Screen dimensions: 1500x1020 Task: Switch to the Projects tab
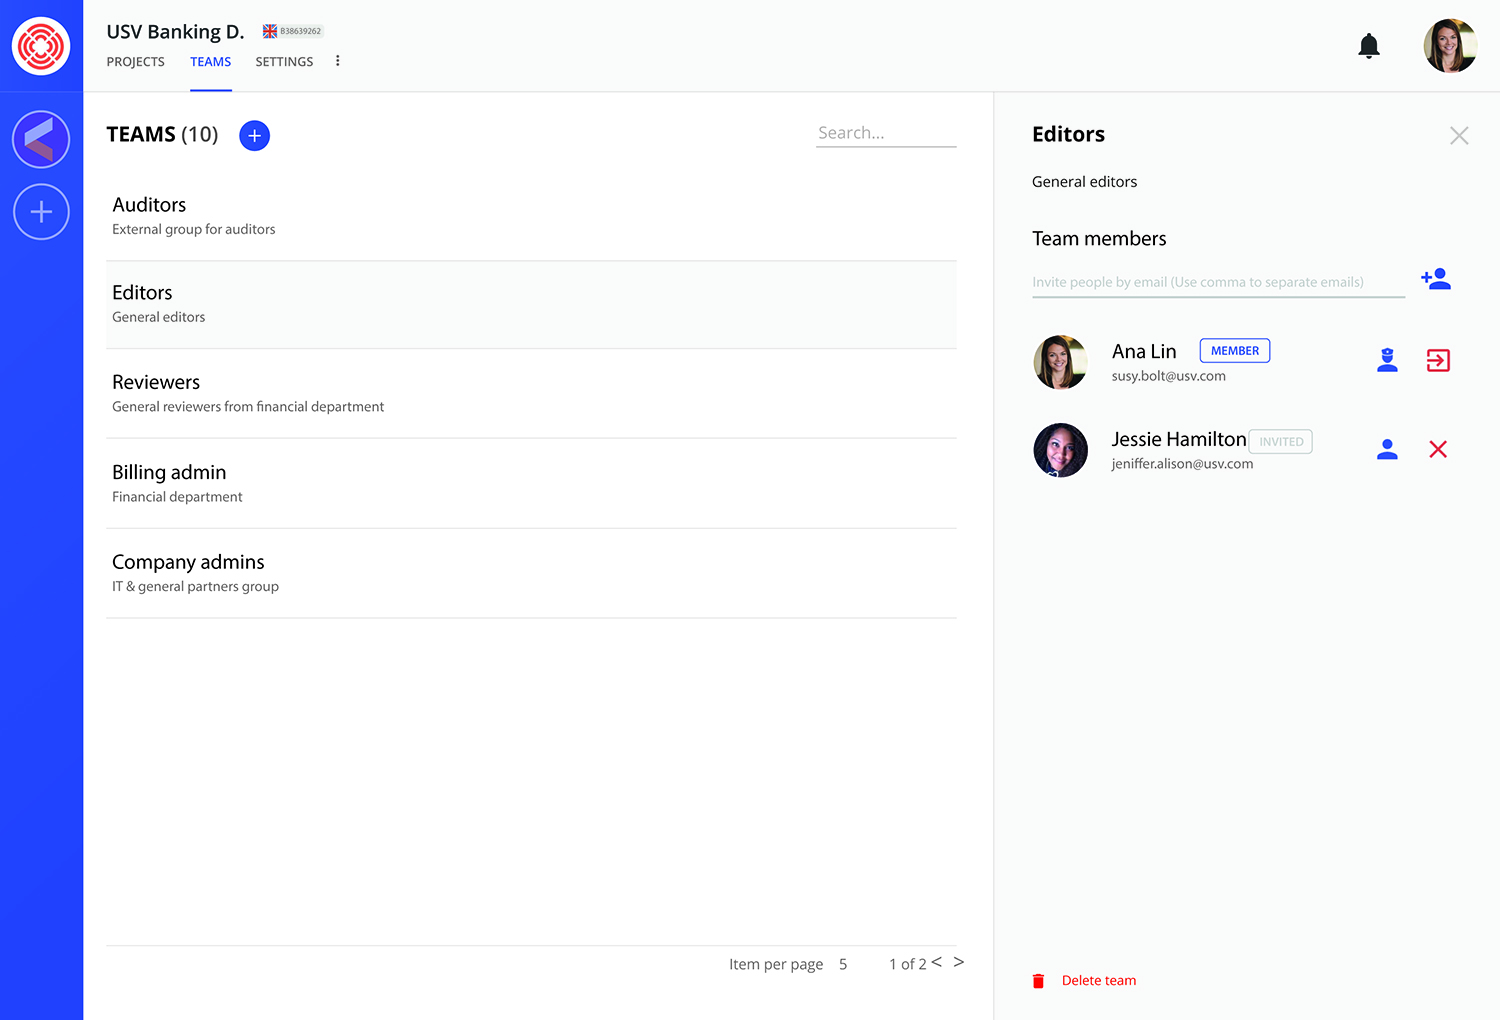135,62
